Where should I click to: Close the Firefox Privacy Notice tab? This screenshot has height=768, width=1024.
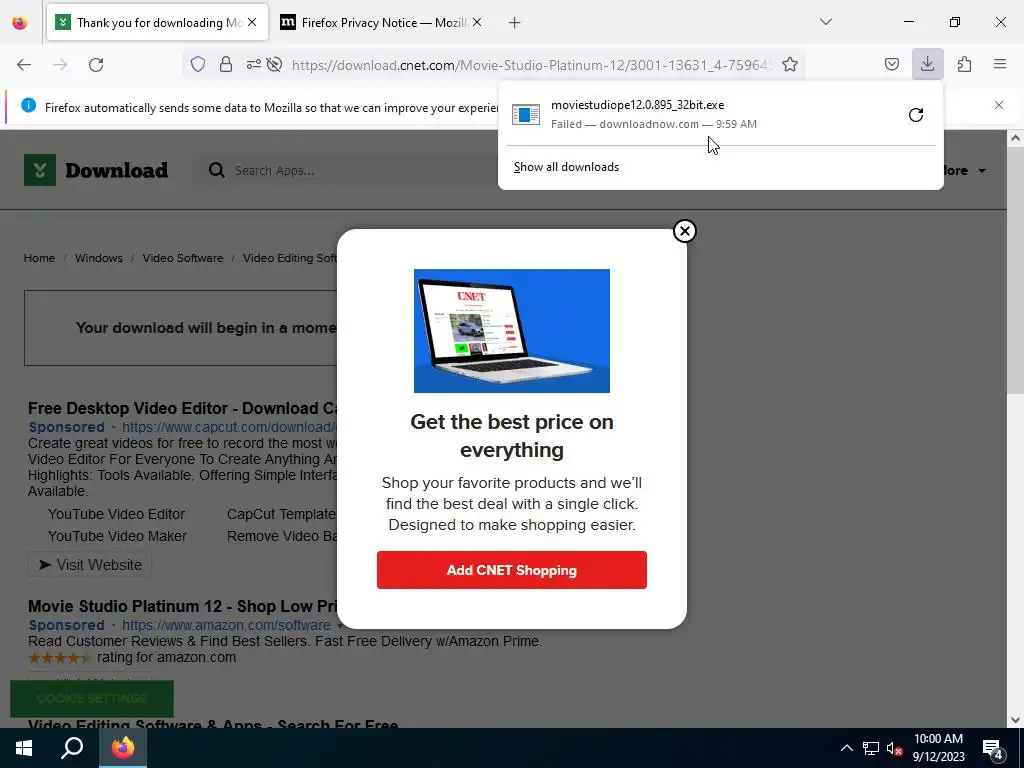[477, 22]
